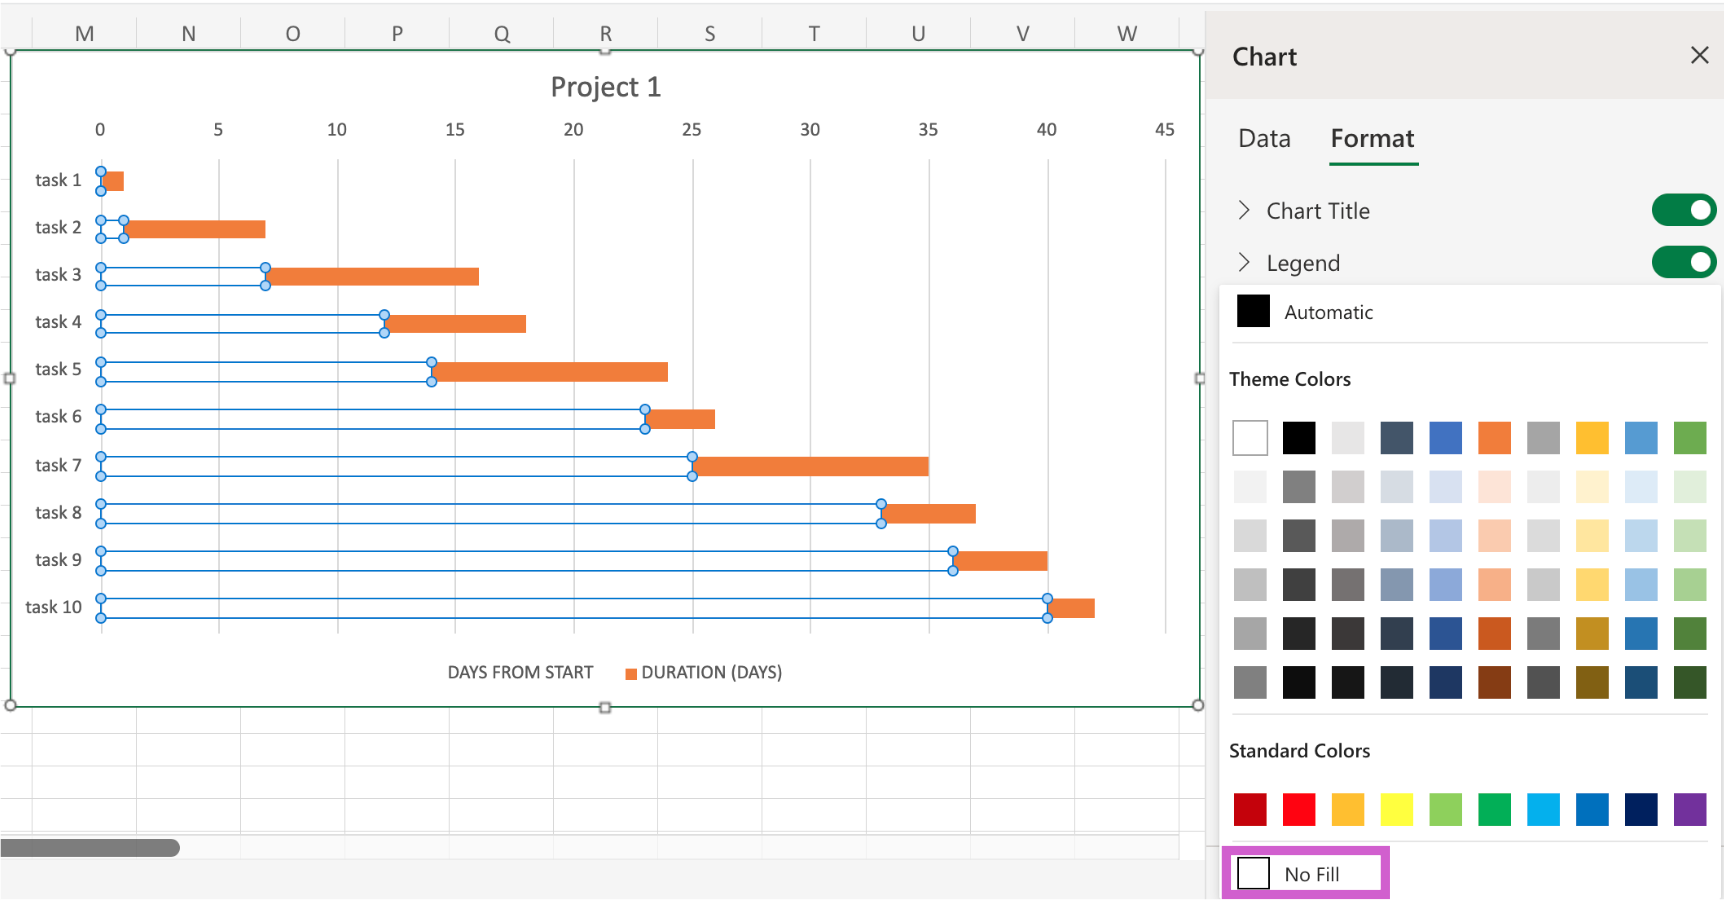Pick the yellow standard color swatch
The height and width of the screenshot is (906, 1724).
point(1396,809)
